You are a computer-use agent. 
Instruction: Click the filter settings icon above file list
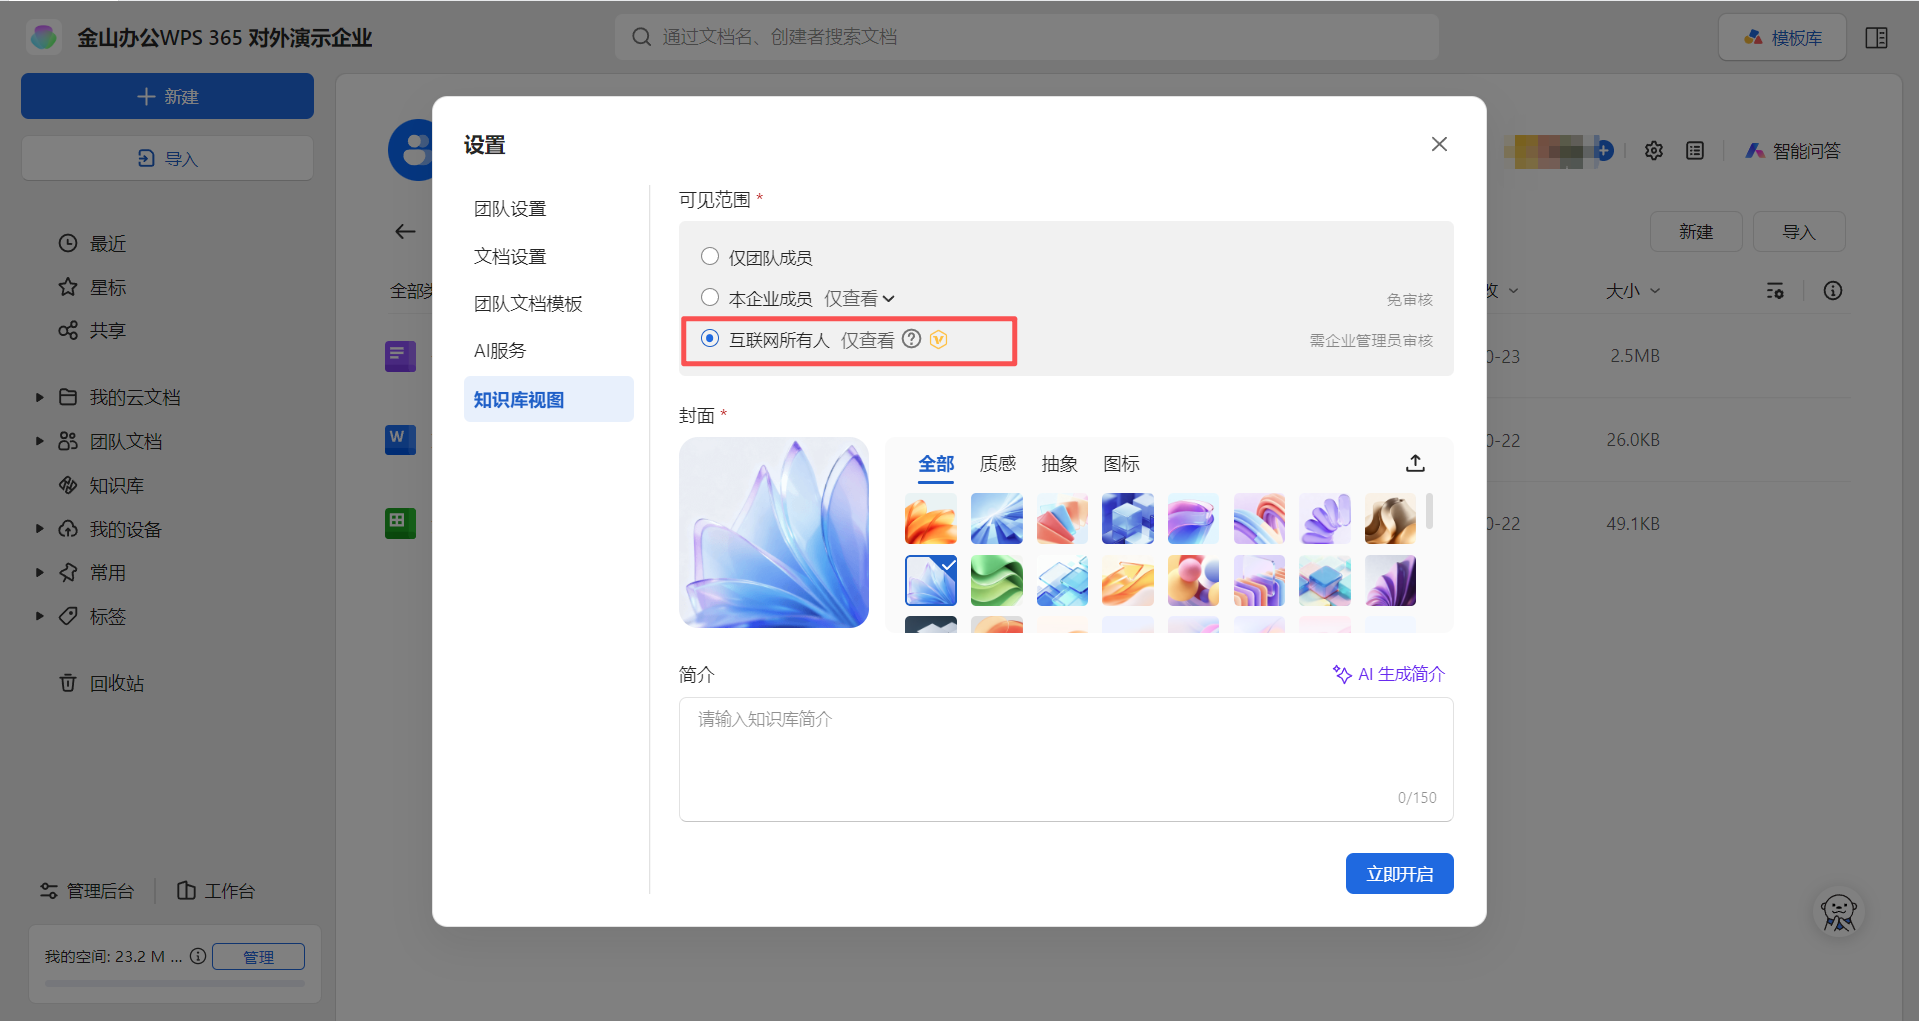[x=1775, y=291]
